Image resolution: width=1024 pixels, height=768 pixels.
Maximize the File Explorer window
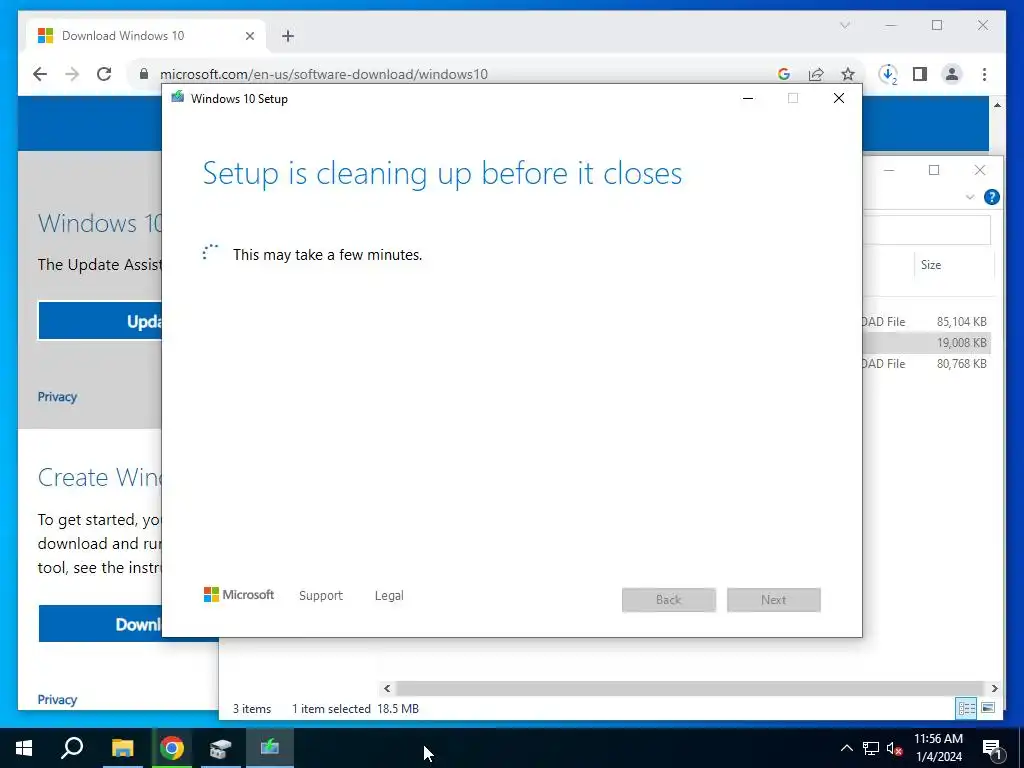pyautogui.click(x=934, y=170)
